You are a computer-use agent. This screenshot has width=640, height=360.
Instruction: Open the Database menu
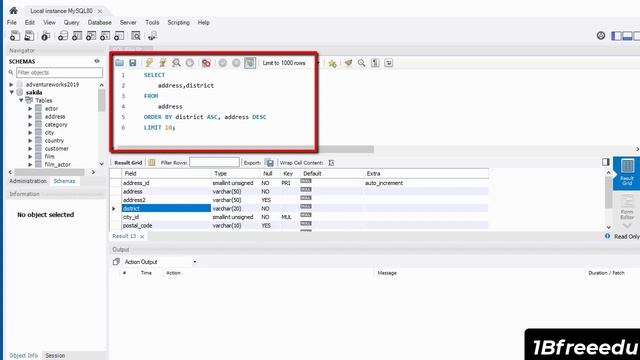pos(100,22)
